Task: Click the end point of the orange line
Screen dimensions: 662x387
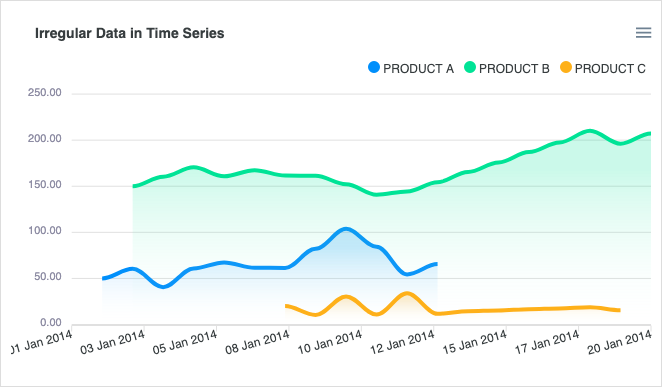Action: coord(619,310)
